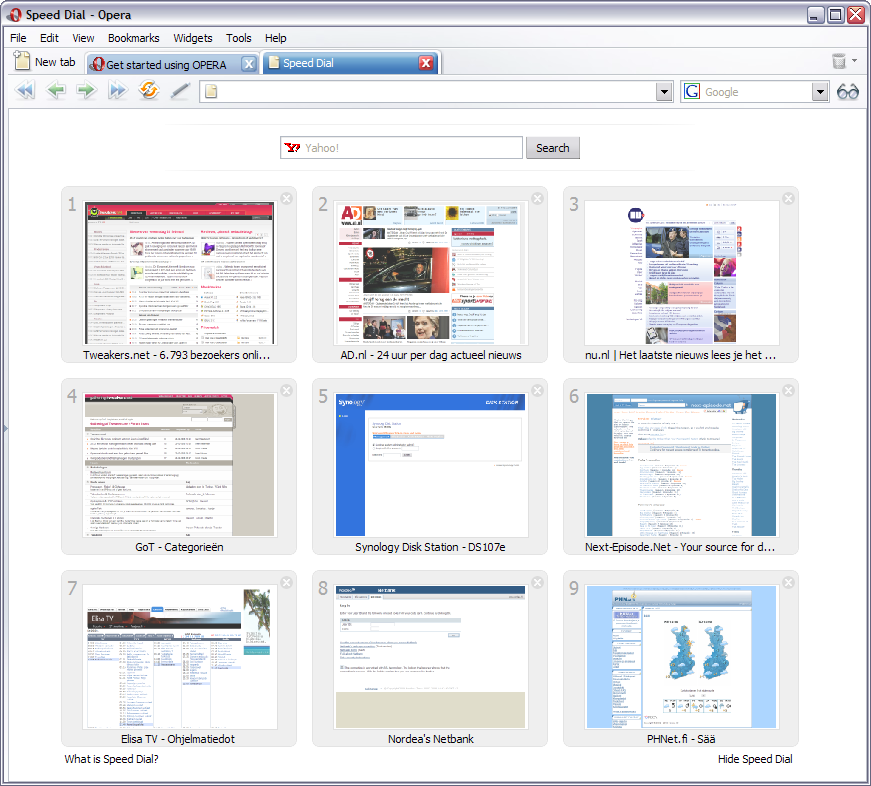Click the Search button beside Yahoo! field
Image resolution: width=871 pixels, height=786 pixels.
(x=552, y=148)
